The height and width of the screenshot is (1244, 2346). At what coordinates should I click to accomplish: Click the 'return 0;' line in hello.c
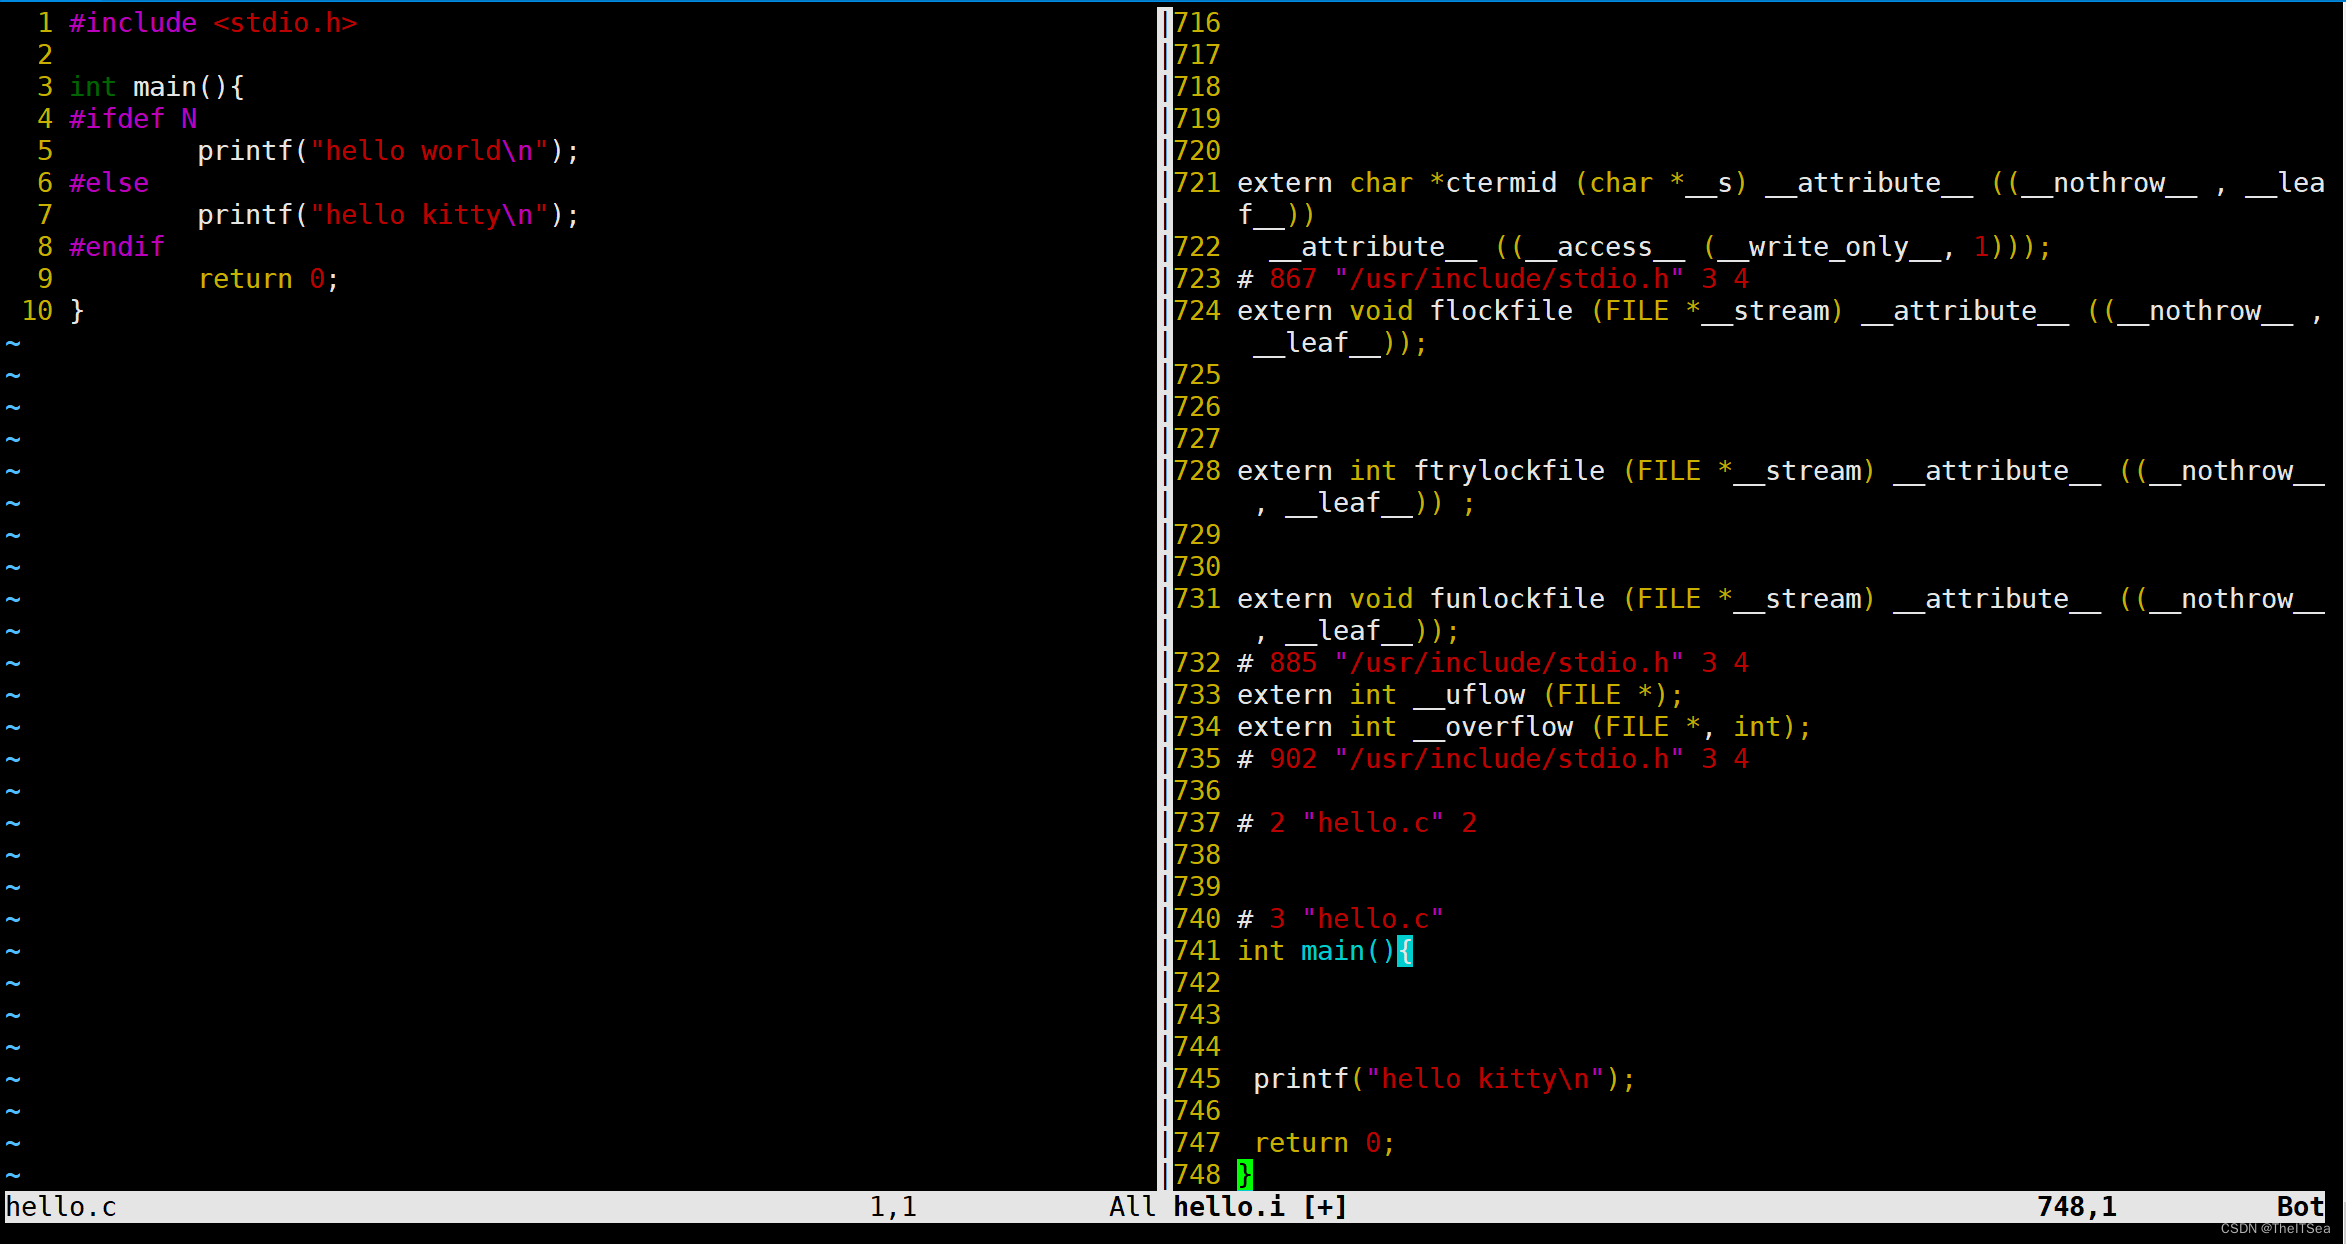[269, 278]
